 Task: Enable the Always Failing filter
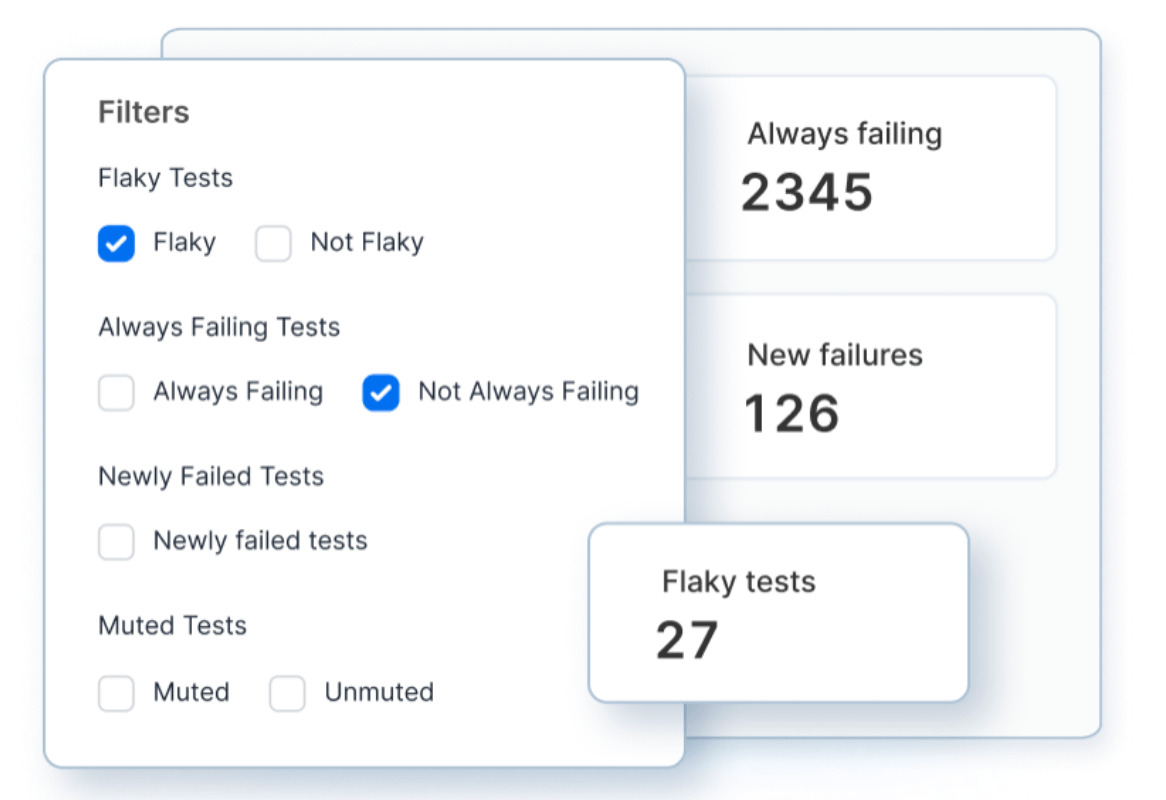tap(115, 393)
